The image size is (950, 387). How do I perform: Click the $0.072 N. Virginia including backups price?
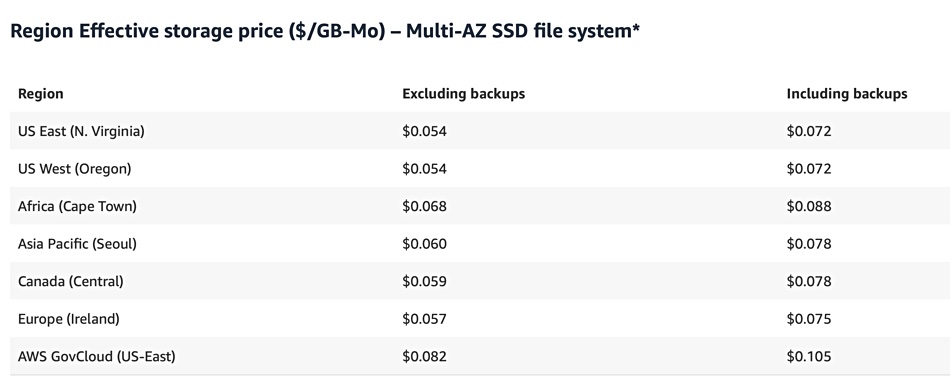click(809, 131)
